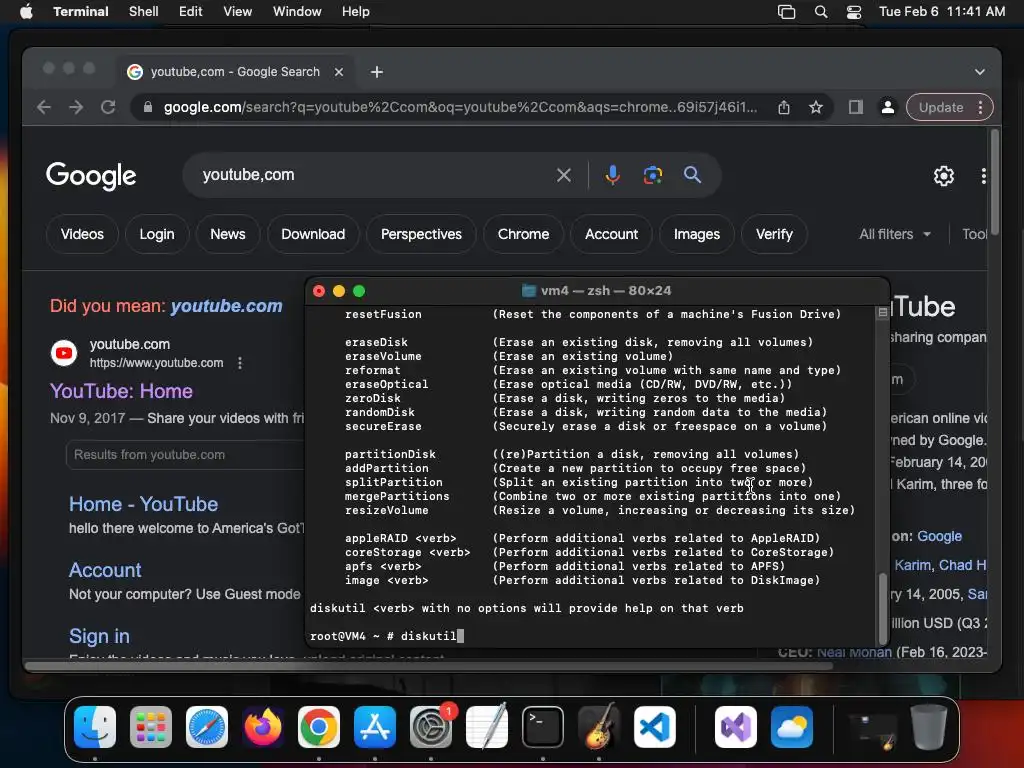Open the YouTube: Home result
The height and width of the screenshot is (768, 1024).
click(121, 391)
